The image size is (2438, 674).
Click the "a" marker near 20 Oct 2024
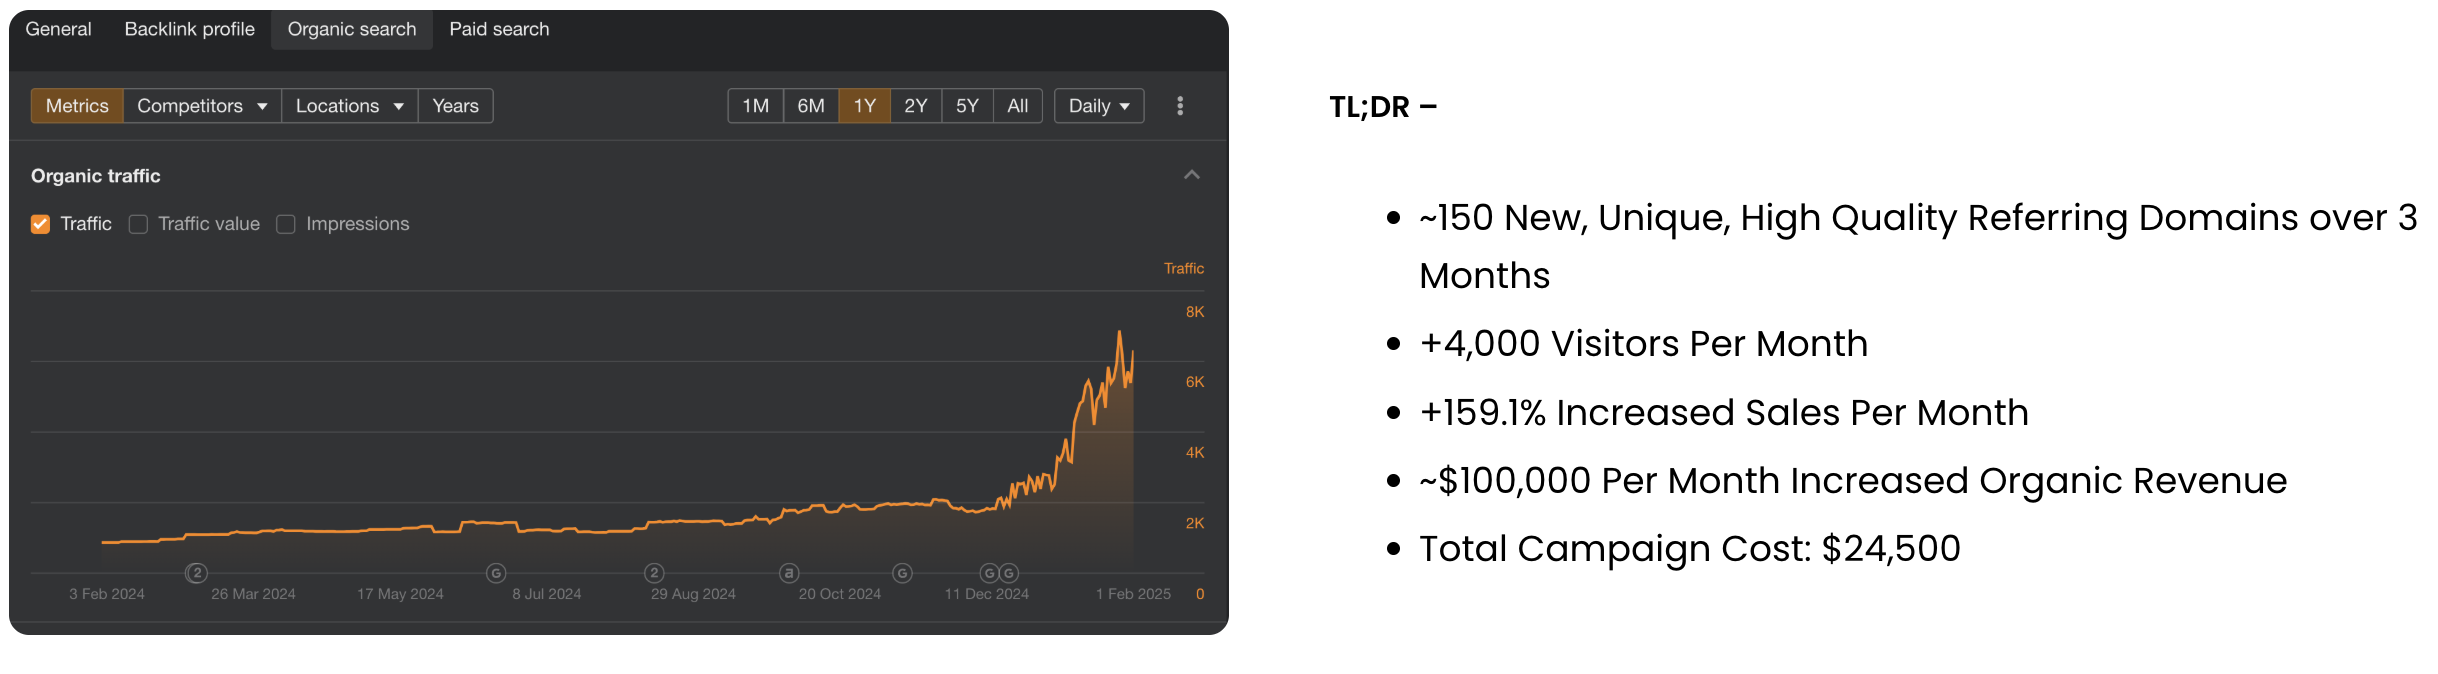(x=789, y=573)
